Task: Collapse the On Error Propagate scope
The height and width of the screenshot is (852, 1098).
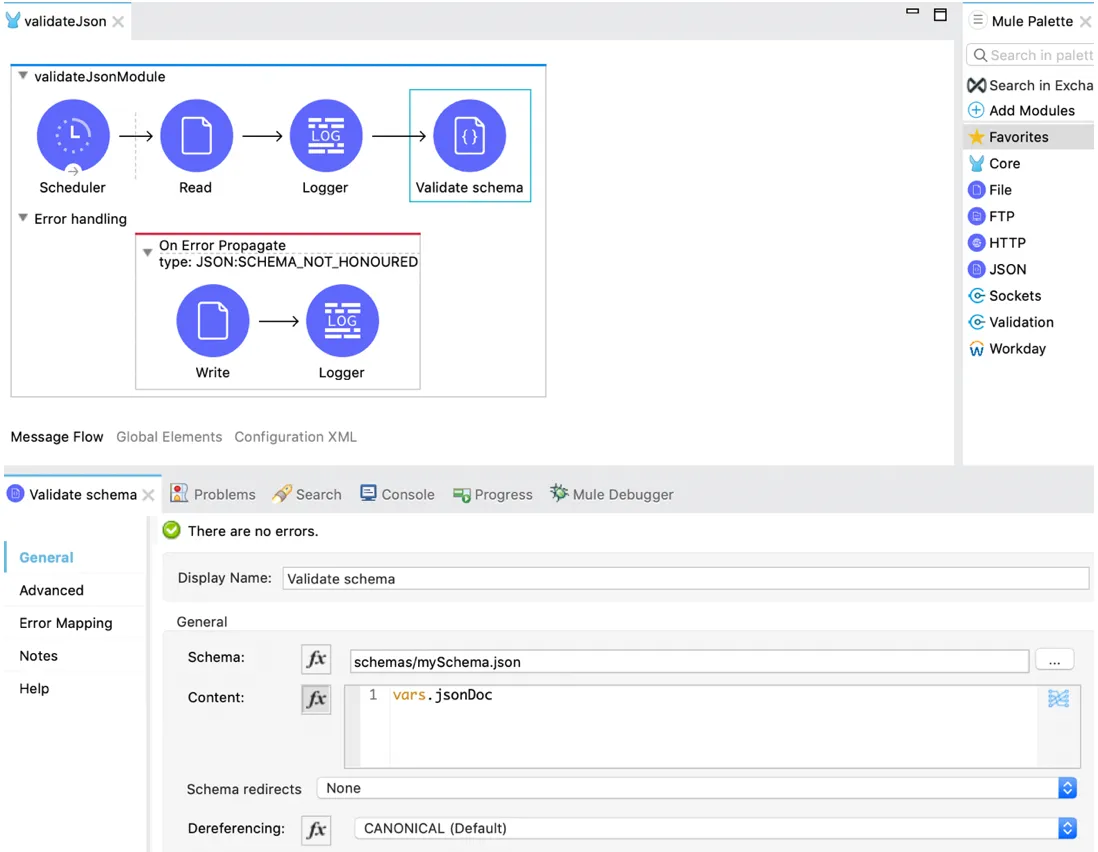Action: (x=147, y=252)
